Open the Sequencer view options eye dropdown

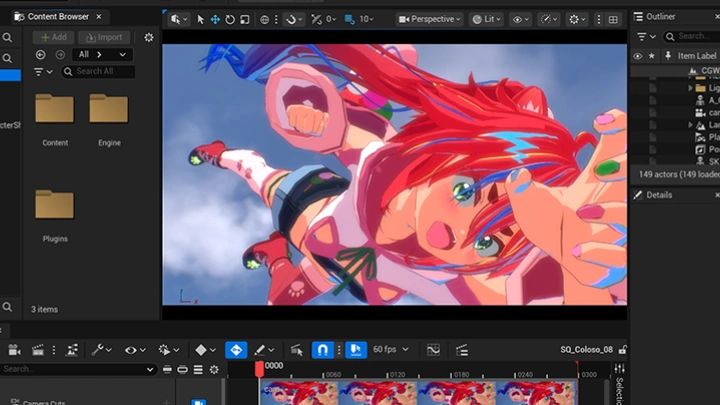point(135,350)
